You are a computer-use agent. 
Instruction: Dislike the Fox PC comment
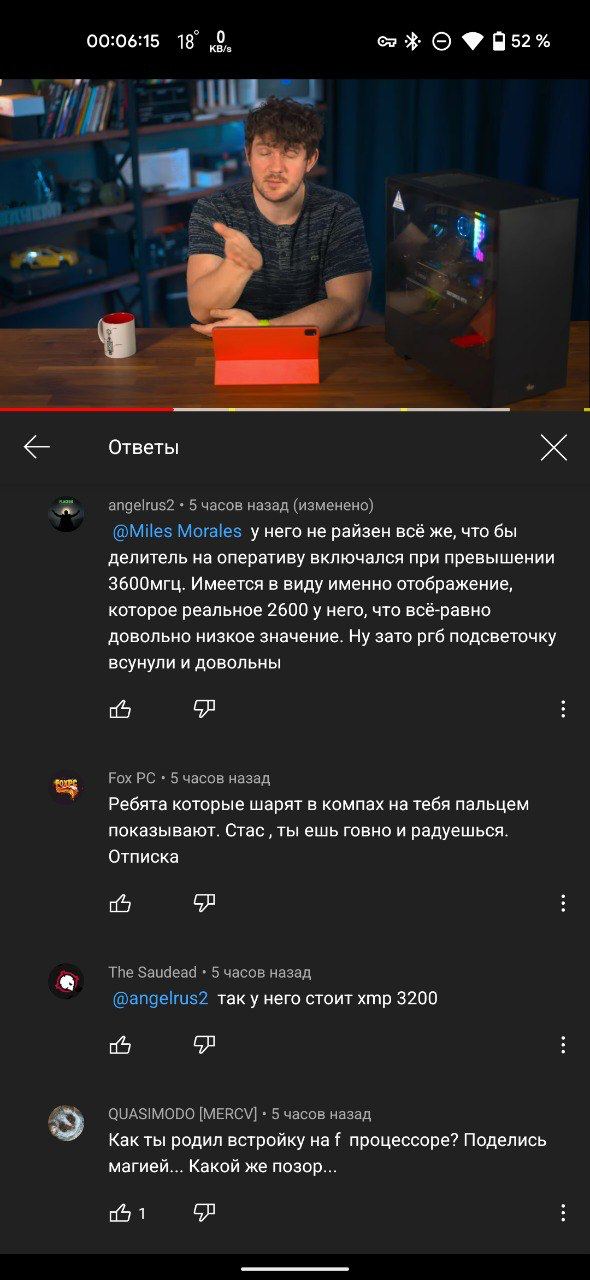pos(204,903)
